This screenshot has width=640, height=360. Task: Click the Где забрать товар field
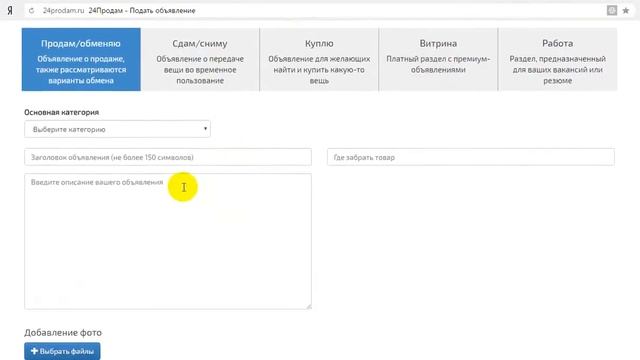471,157
